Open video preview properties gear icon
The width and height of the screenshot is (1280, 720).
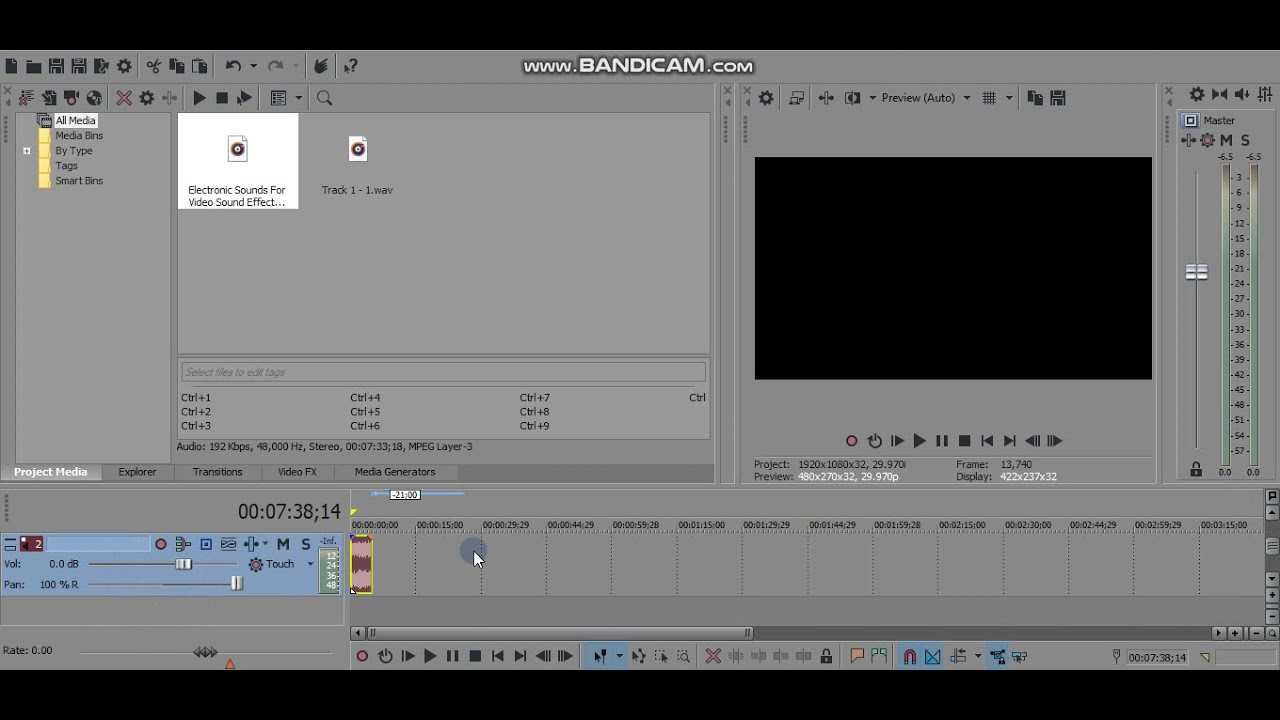pos(766,98)
